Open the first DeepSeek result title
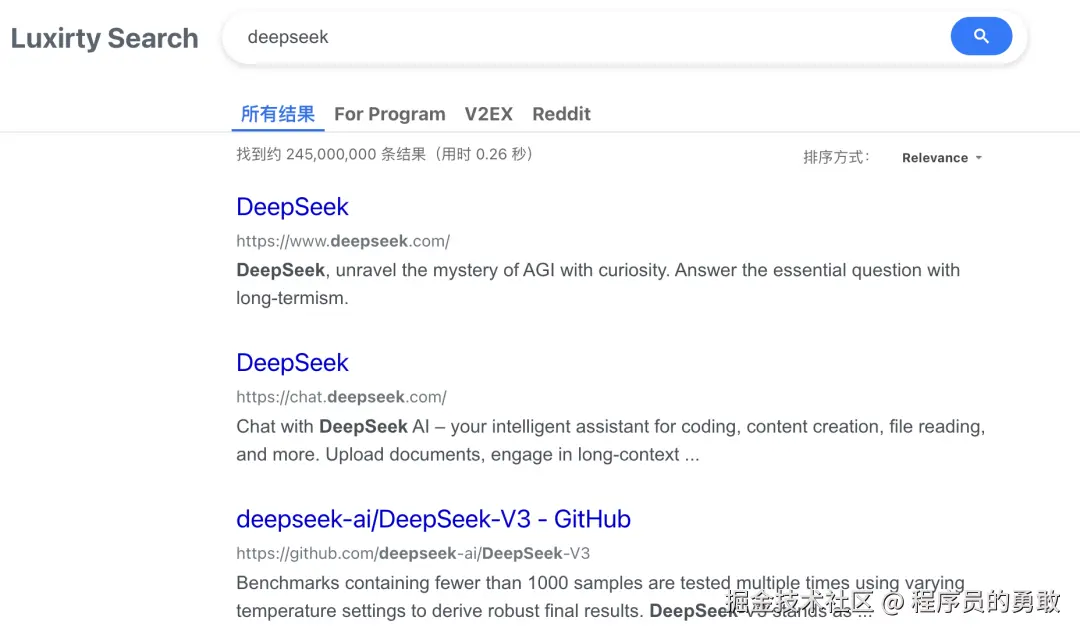Viewport: 1080px width, 635px height. (292, 207)
